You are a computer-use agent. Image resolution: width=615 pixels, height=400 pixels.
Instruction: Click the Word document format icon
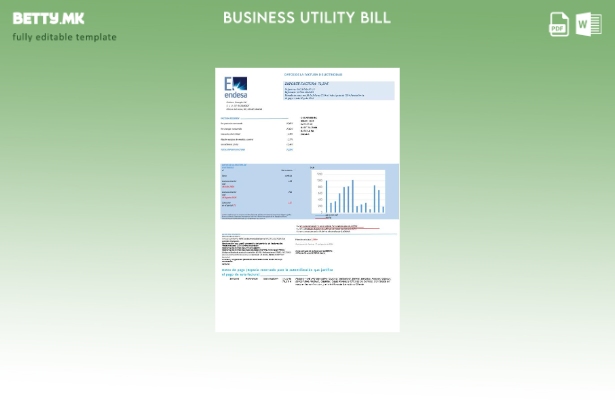pos(588,24)
